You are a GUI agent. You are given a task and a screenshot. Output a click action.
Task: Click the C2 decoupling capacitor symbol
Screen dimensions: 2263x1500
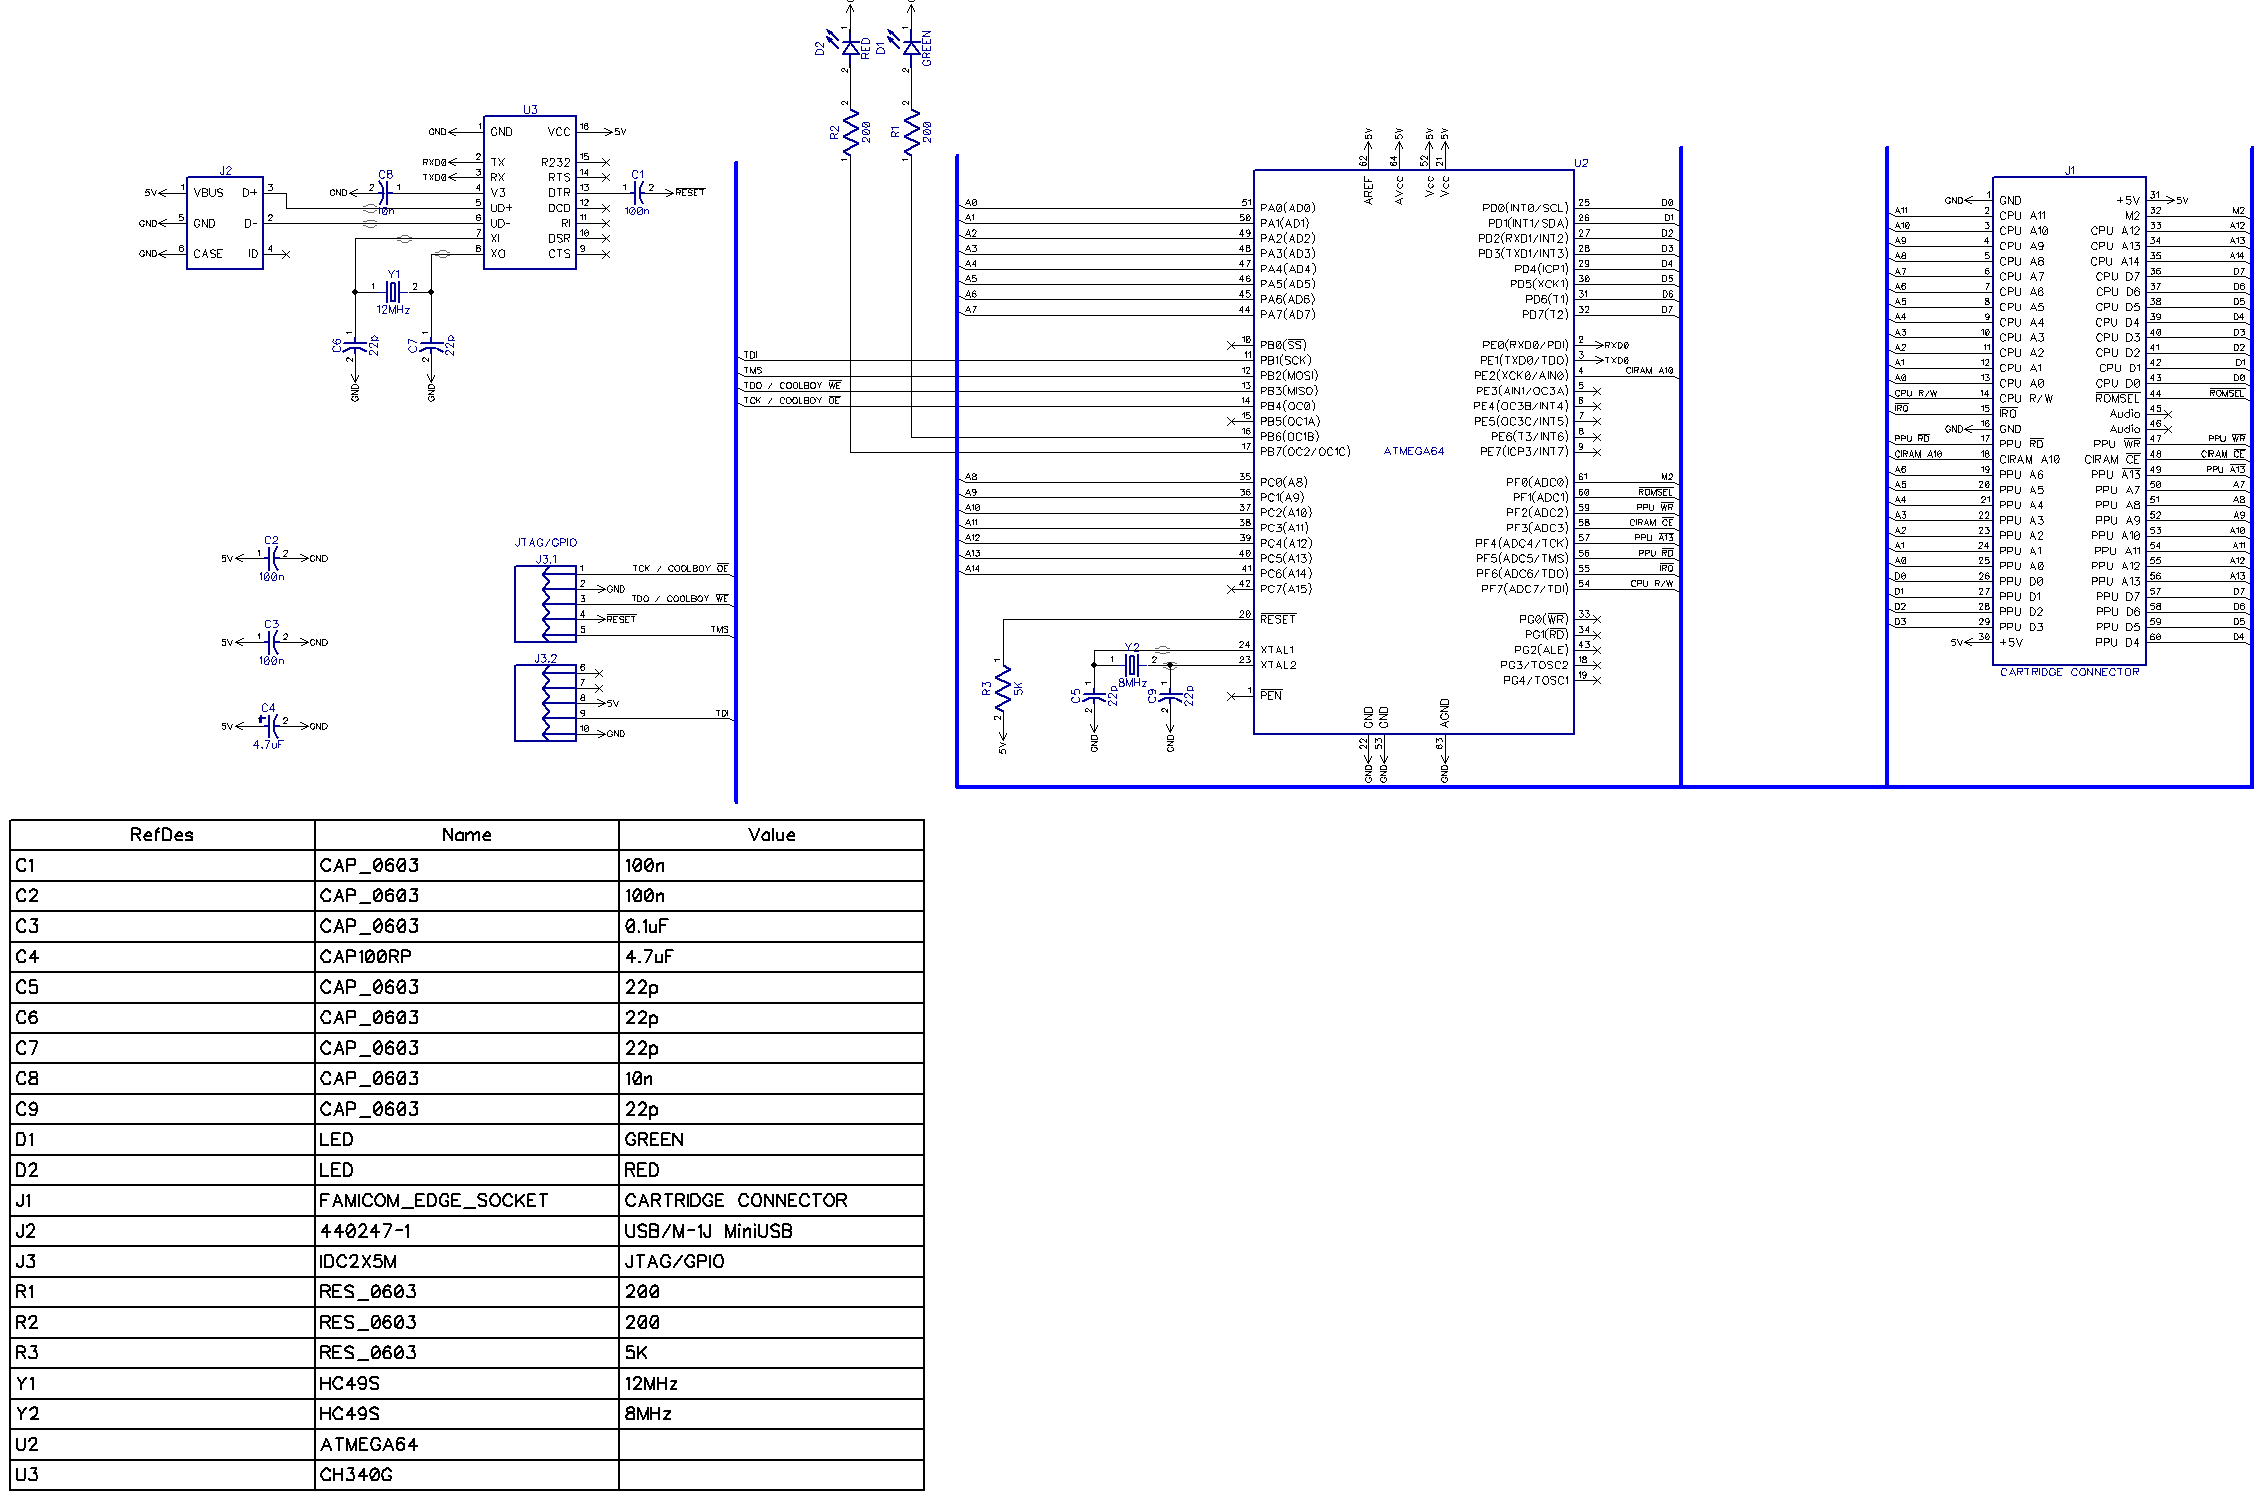pos(271,558)
